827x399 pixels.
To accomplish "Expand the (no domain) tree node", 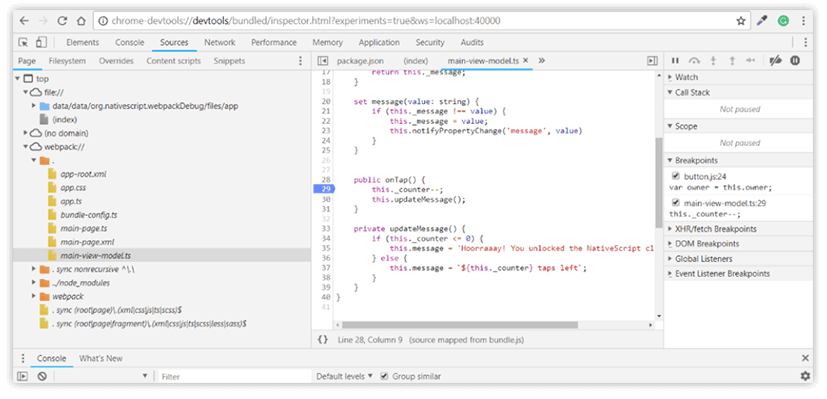I will pos(26,133).
